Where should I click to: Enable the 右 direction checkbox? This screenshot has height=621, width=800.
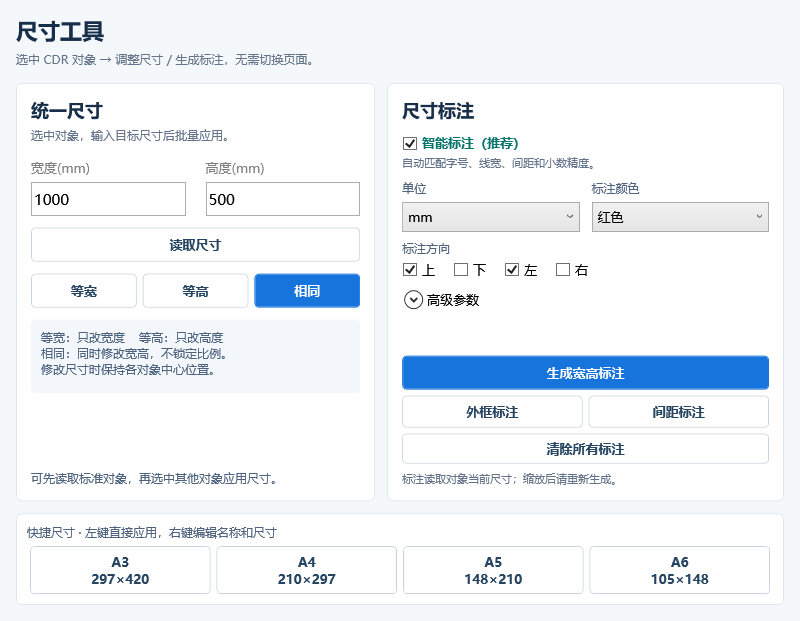pyautogui.click(x=563, y=269)
